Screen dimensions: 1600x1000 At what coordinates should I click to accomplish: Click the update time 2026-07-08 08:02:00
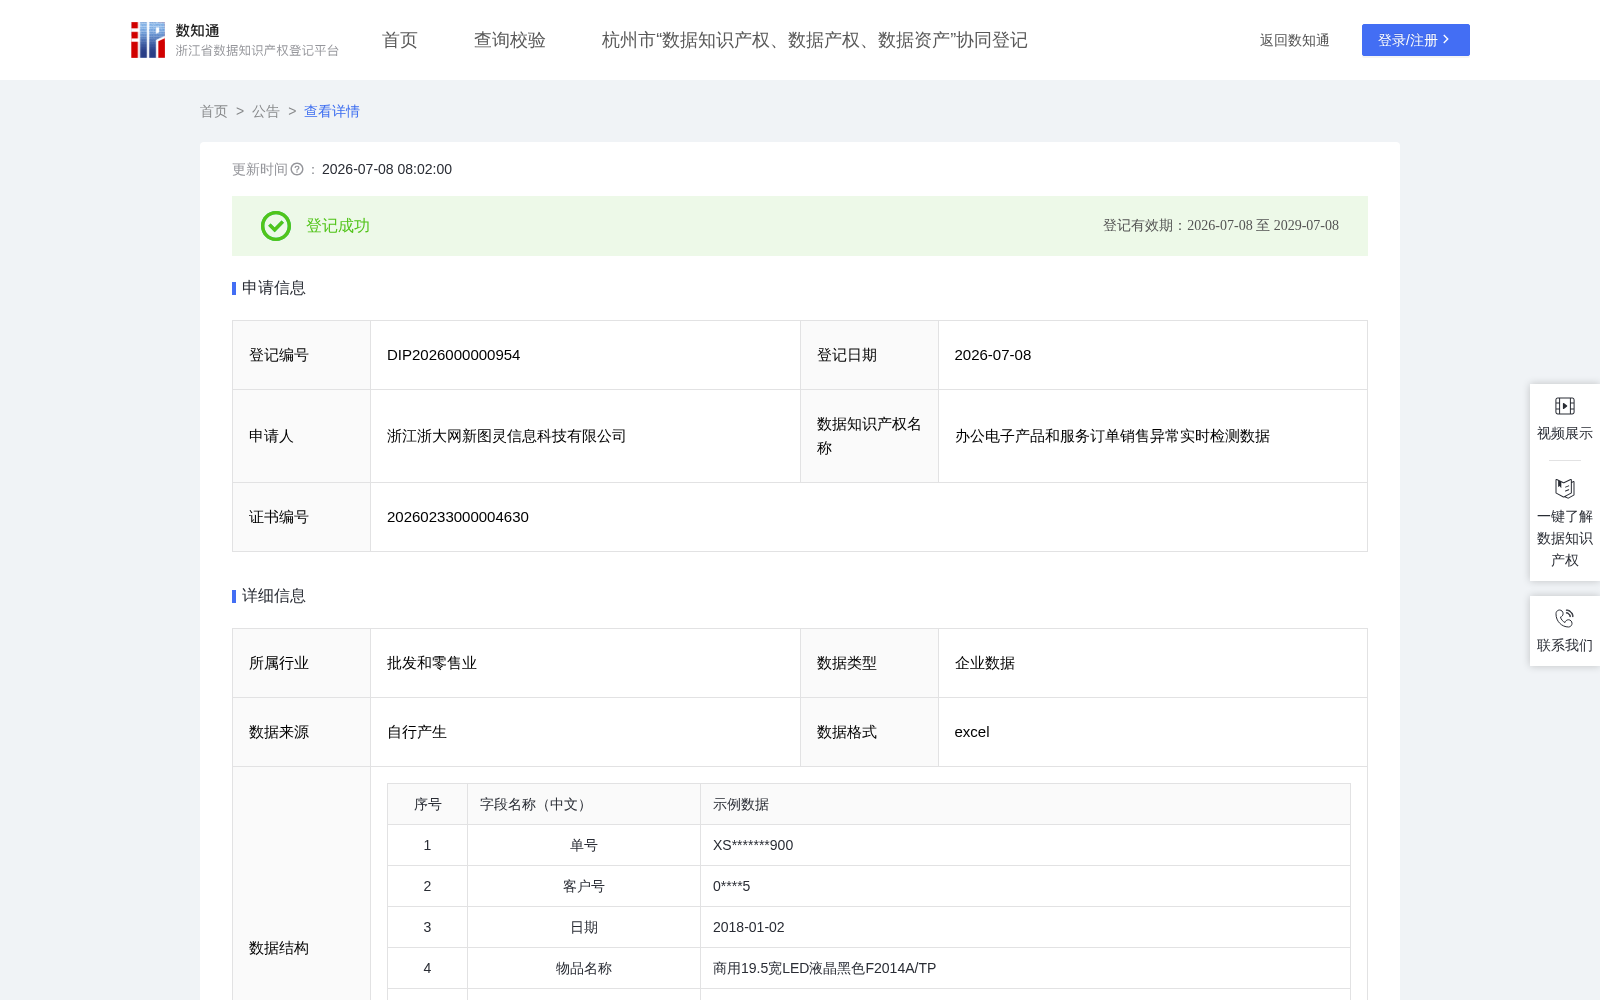pyautogui.click(x=387, y=169)
